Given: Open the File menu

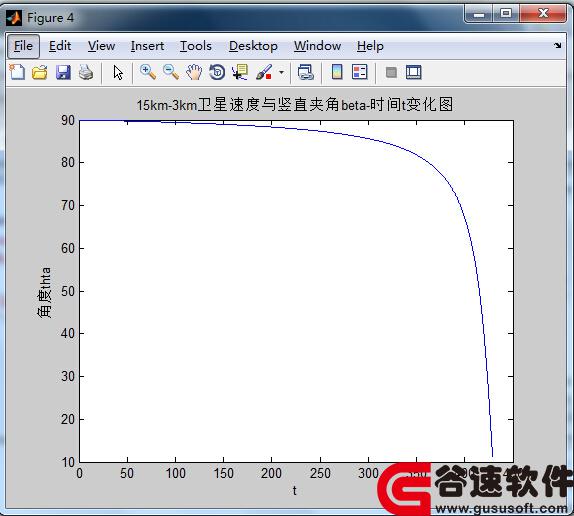Looking at the screenshot, I should point(23,46).
